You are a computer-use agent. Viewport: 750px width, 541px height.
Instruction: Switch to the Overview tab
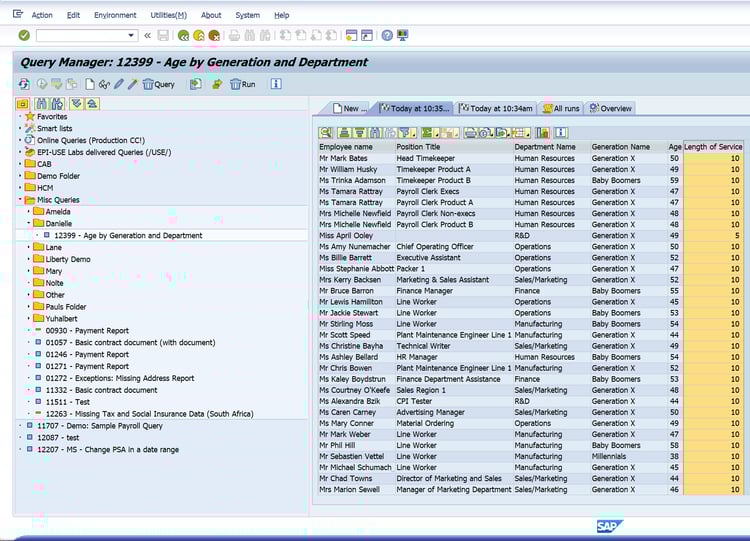click(611, 109)
